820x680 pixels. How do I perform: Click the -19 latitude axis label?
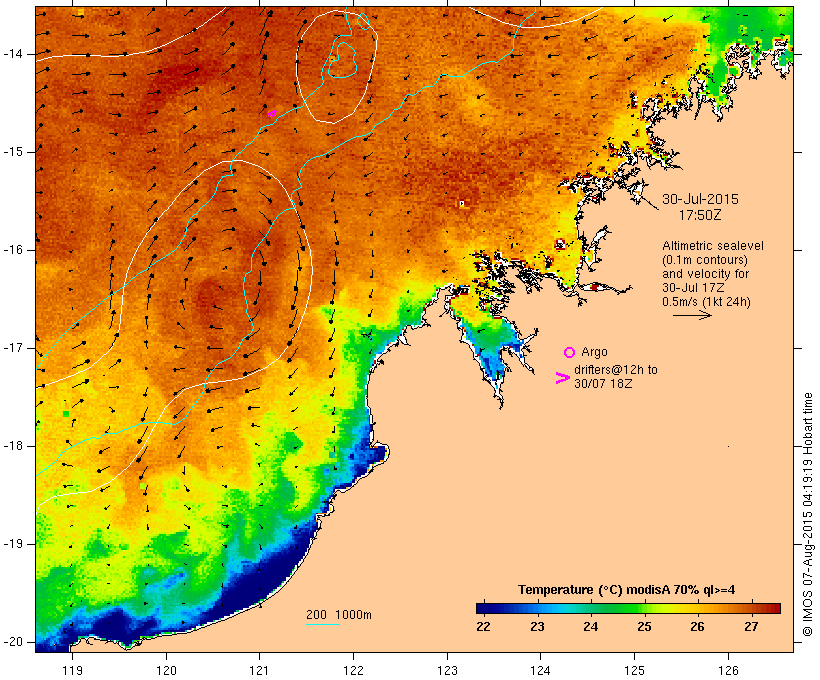click(x=13, y=544)
